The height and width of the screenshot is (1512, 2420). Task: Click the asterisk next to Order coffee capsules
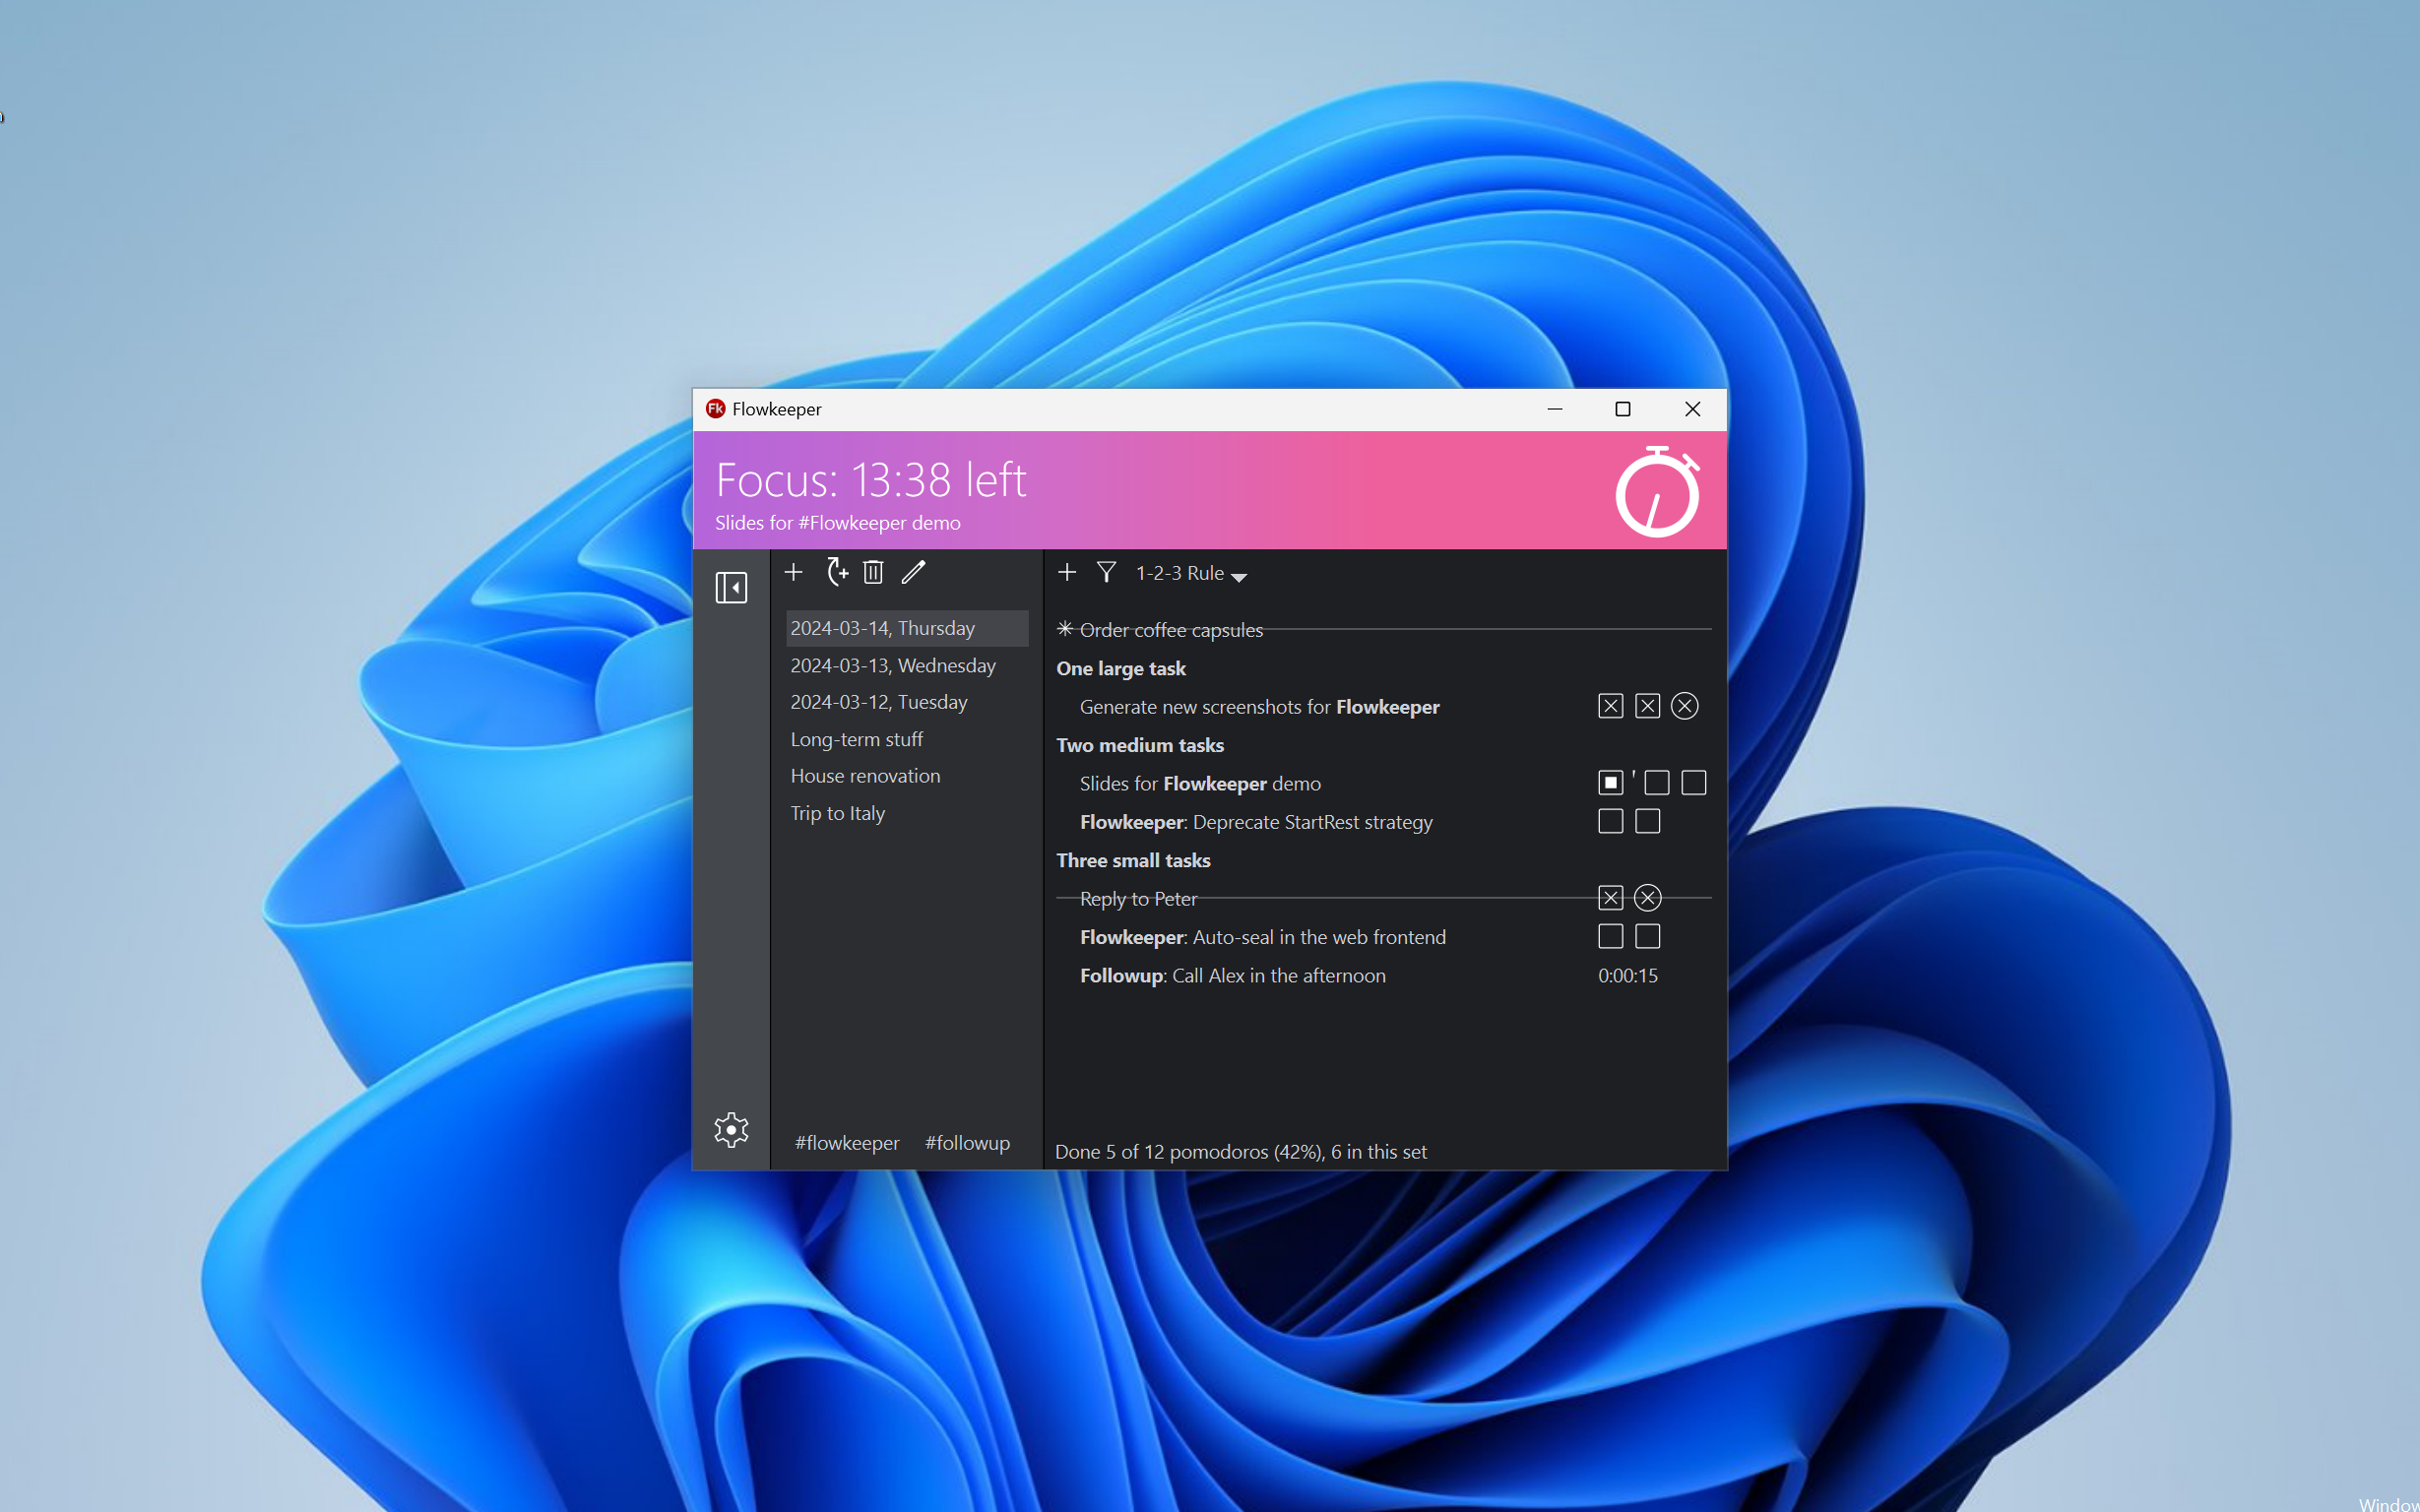tap(1065, 629)
